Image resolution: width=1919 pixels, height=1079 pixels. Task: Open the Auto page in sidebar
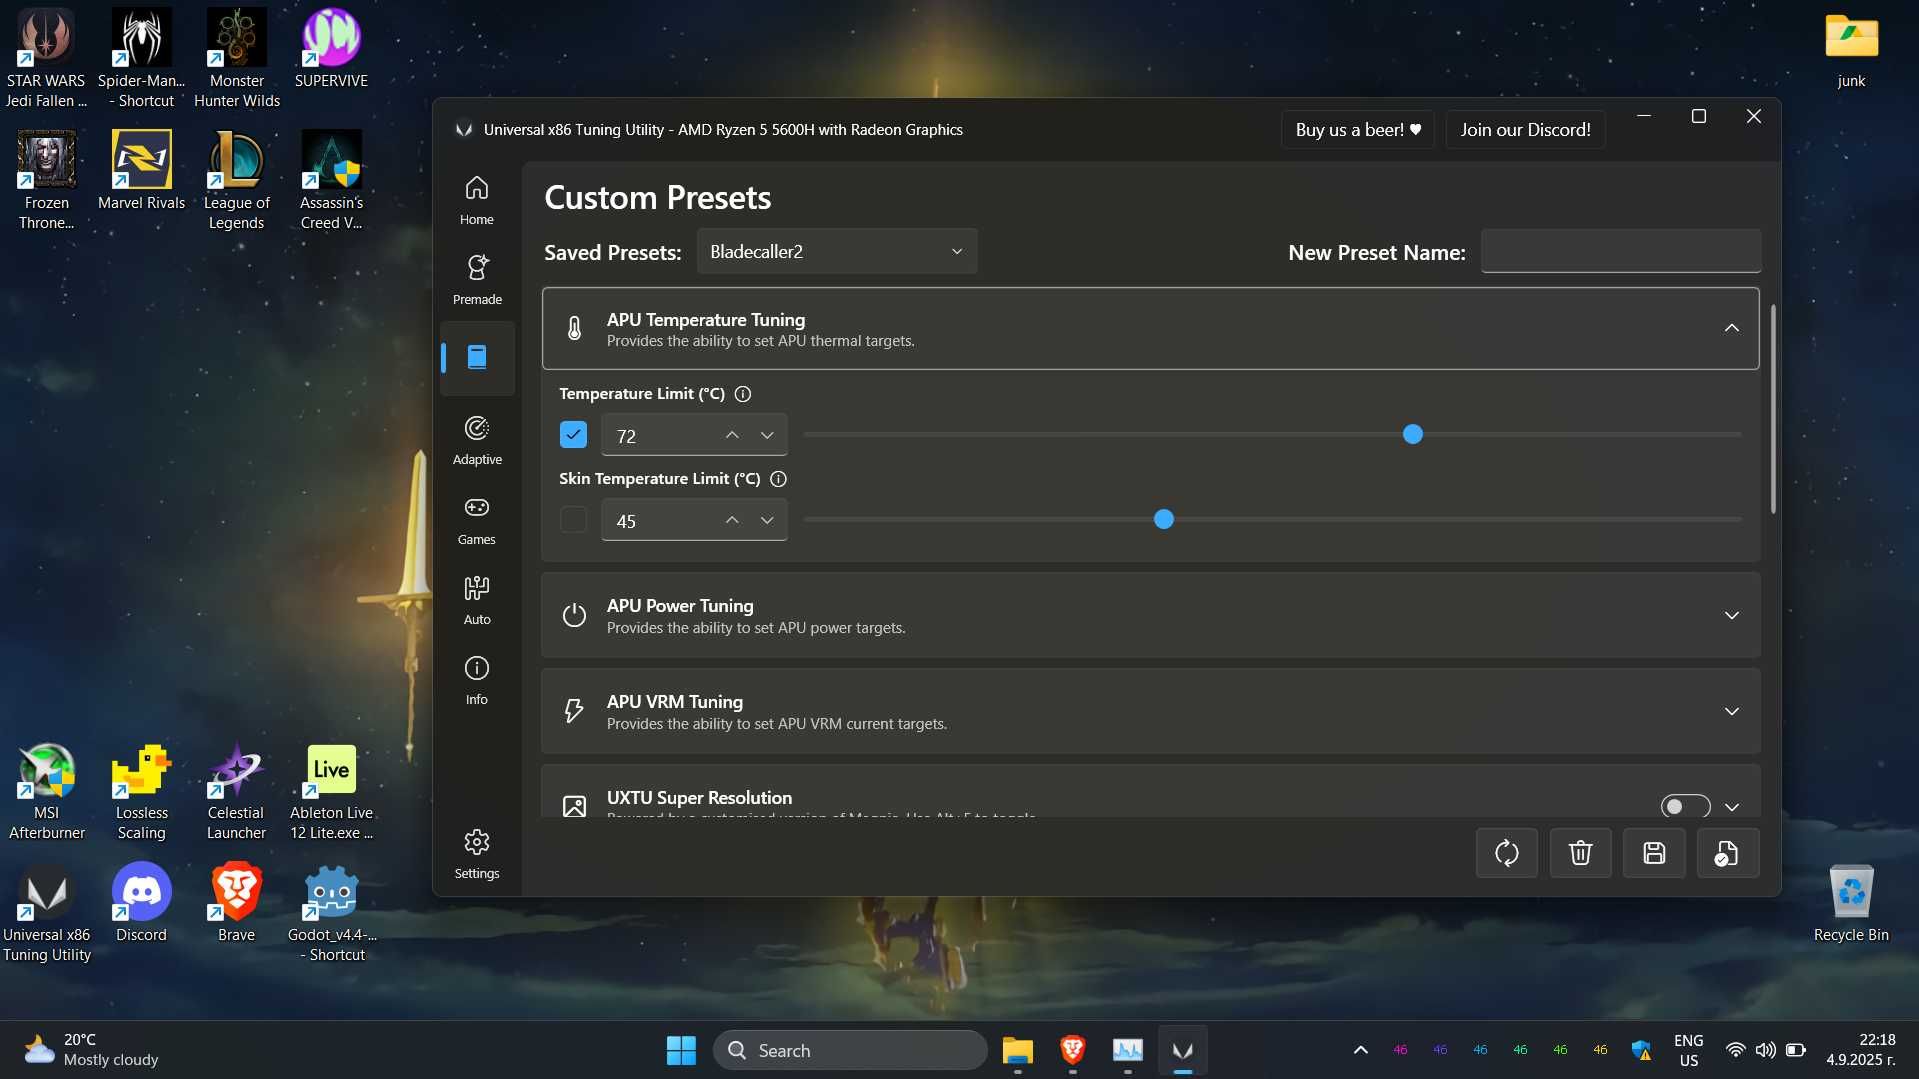pyautogui.click(x=477, y=600)
